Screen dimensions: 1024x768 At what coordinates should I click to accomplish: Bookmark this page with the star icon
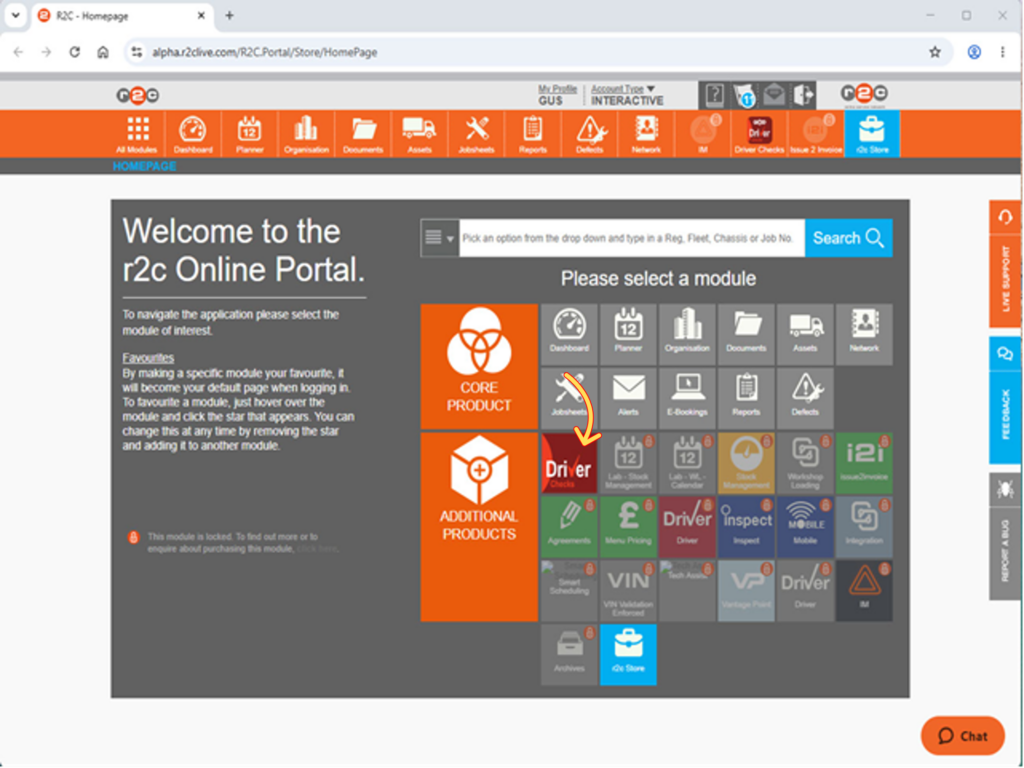tap(935, 52)
